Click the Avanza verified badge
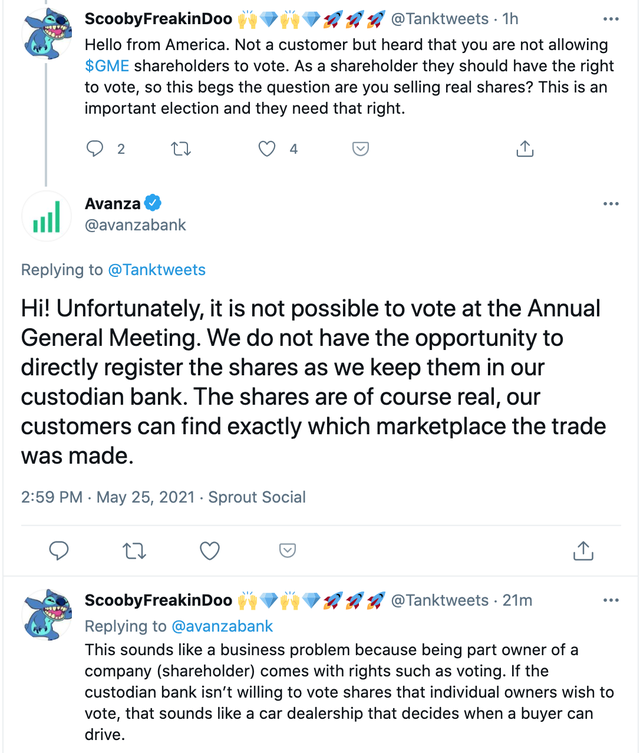This screenshot has width=640, height=753. 153,203
